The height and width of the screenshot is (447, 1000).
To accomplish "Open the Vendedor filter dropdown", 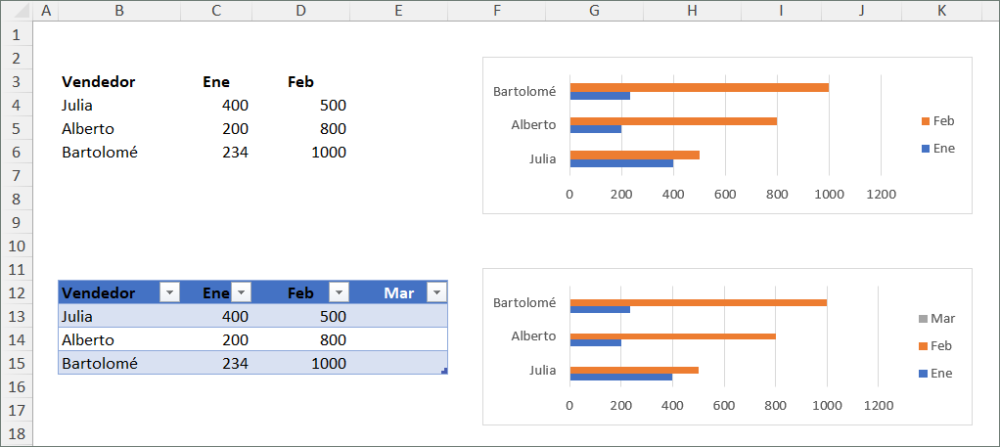I will (169, 292).
